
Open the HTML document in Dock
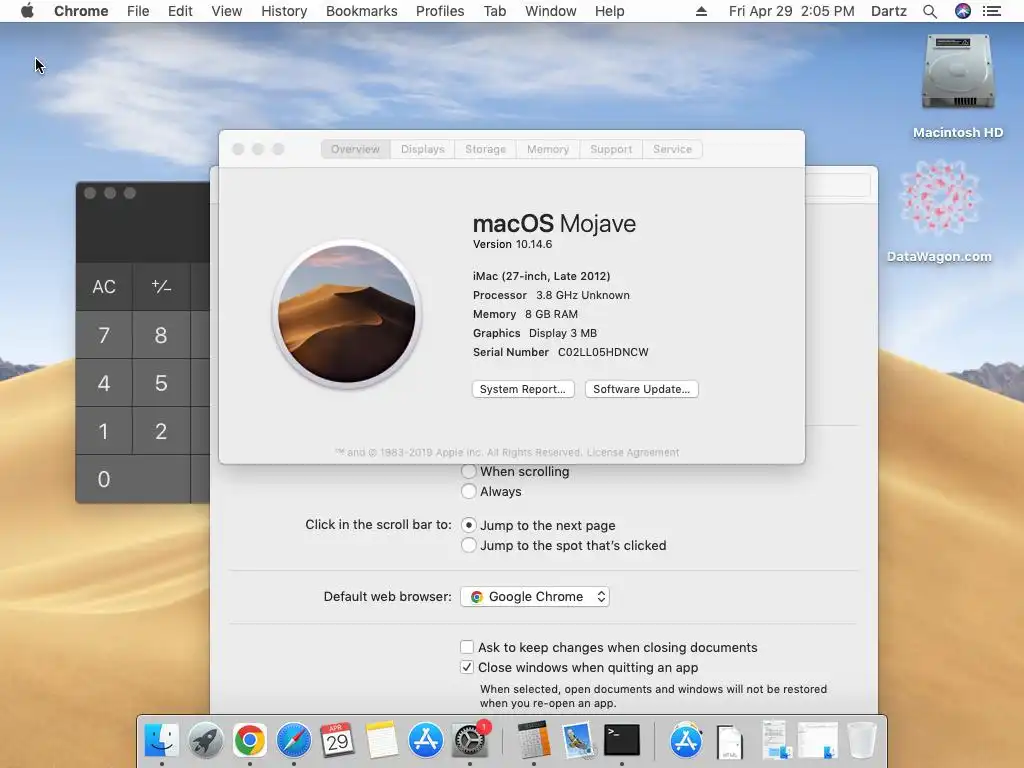[729, 742]
